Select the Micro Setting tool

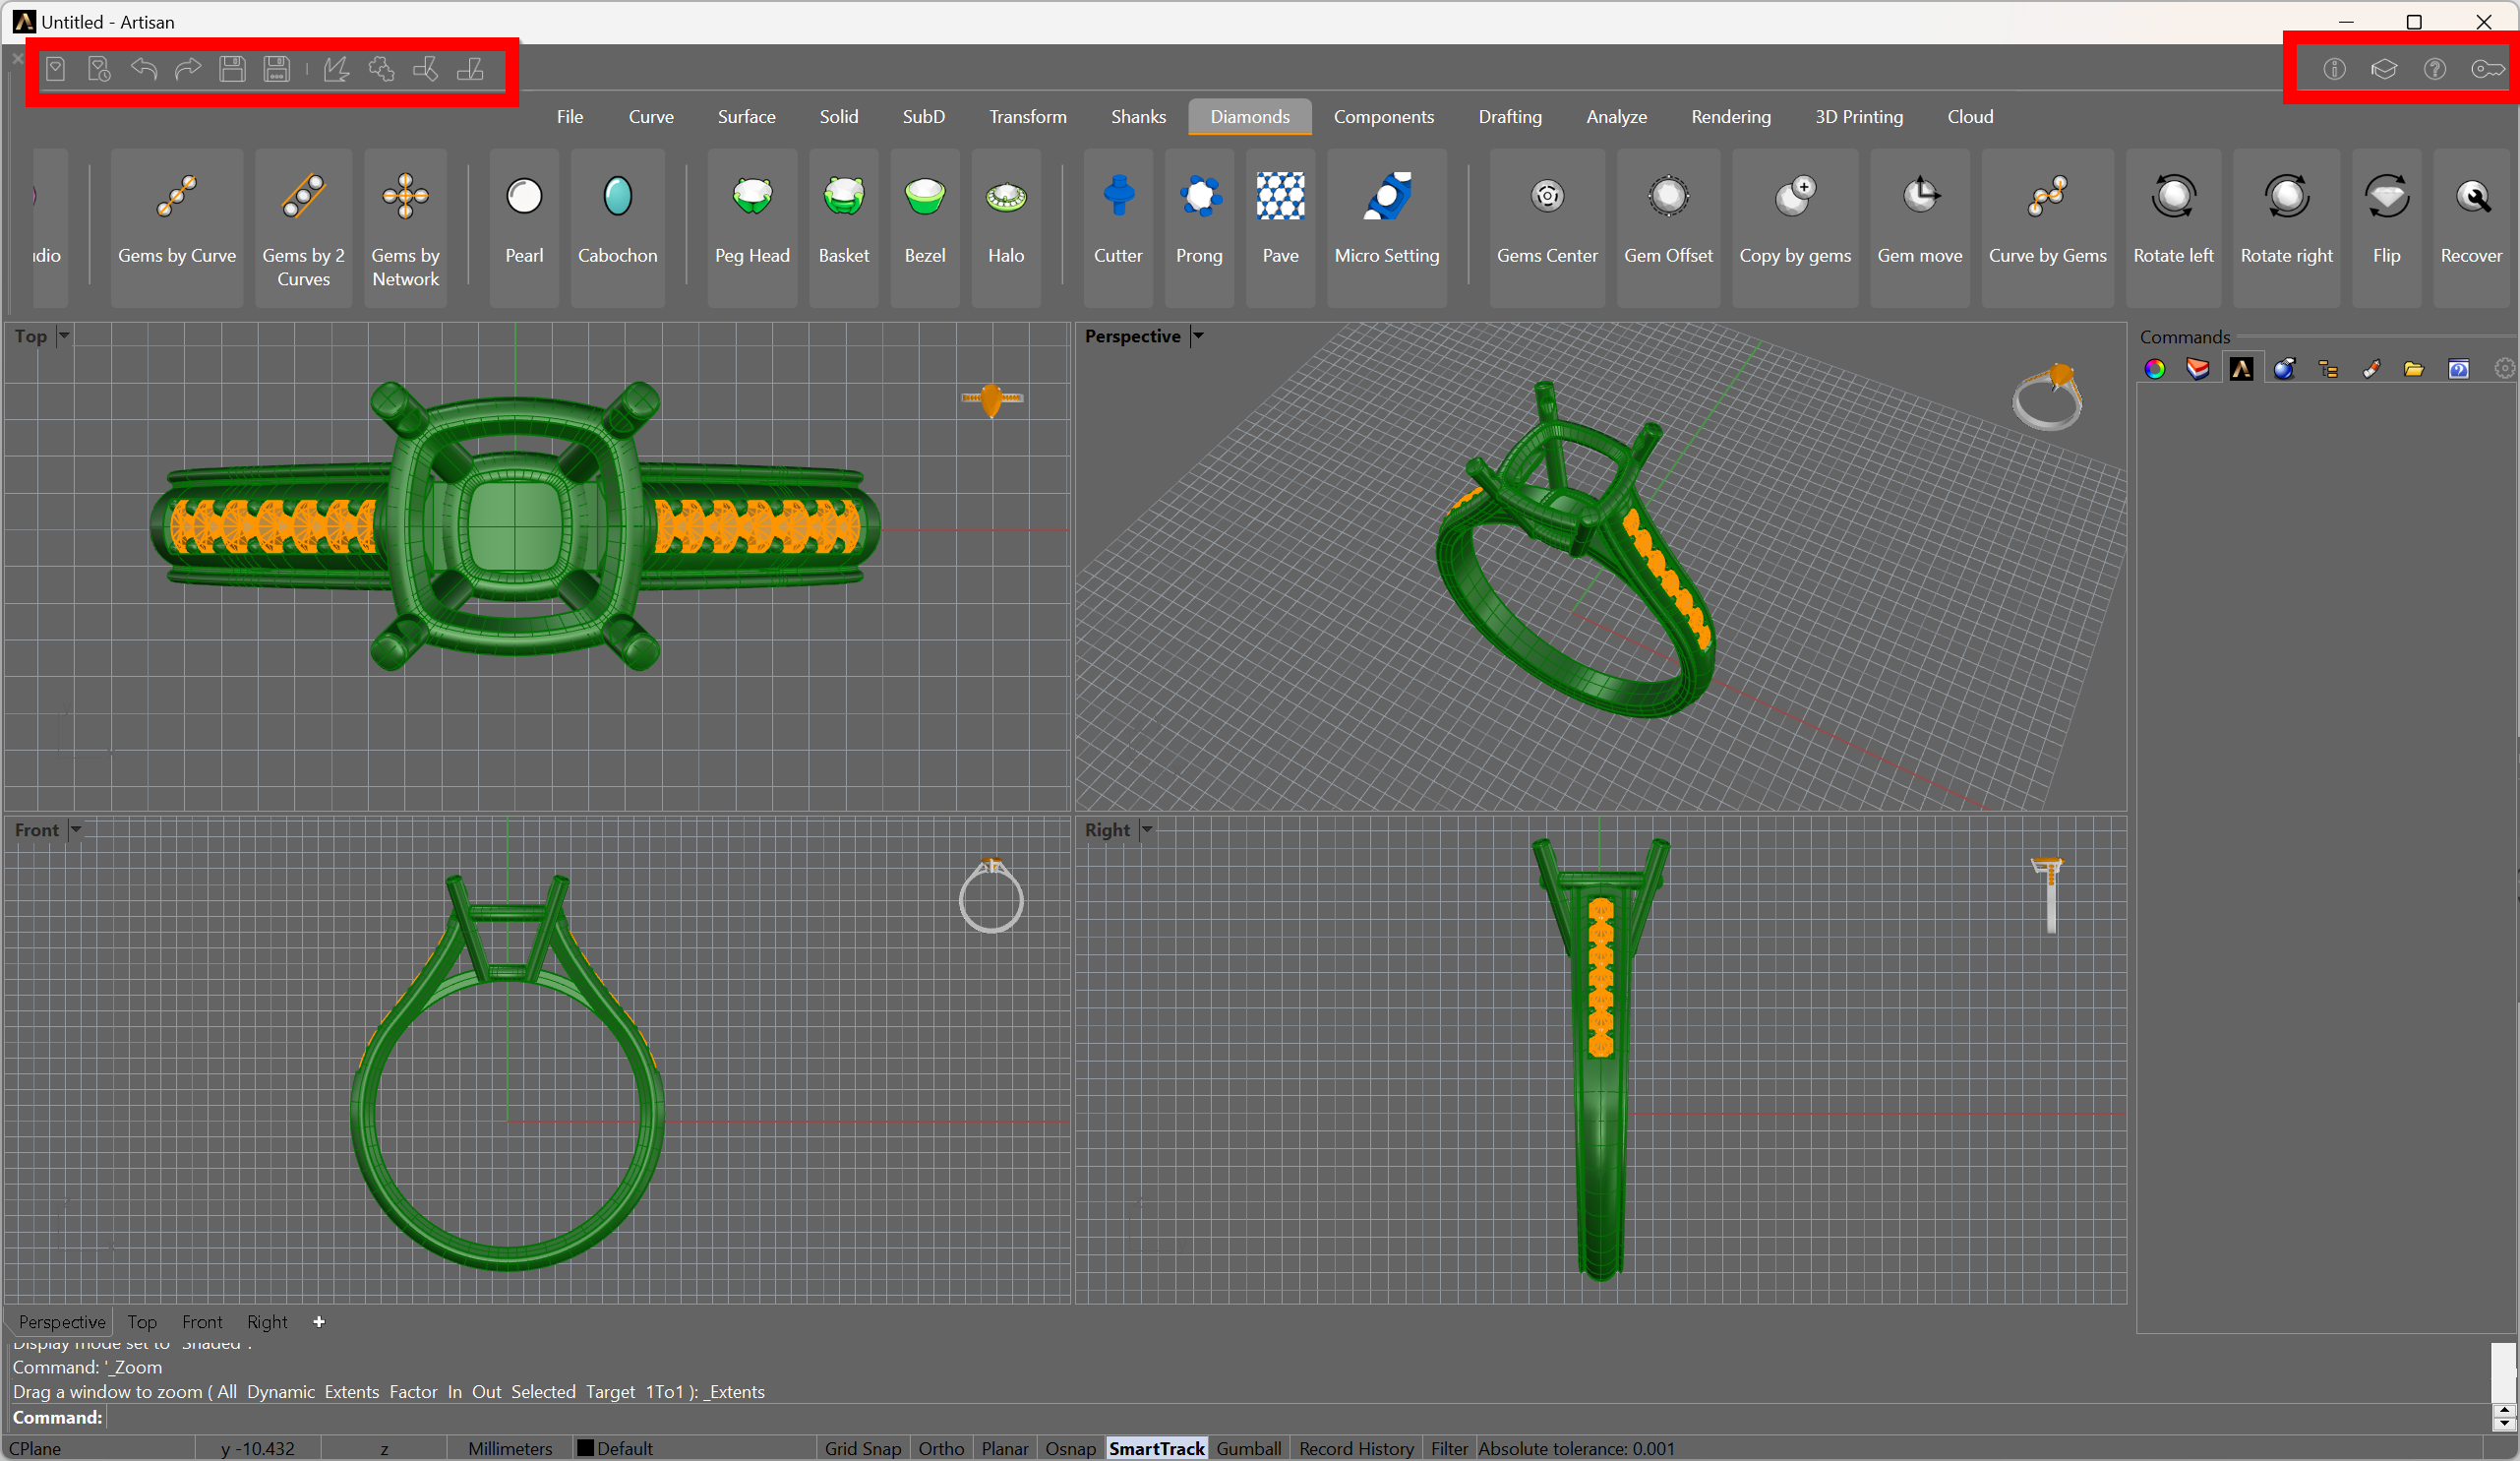(1387, 227)
